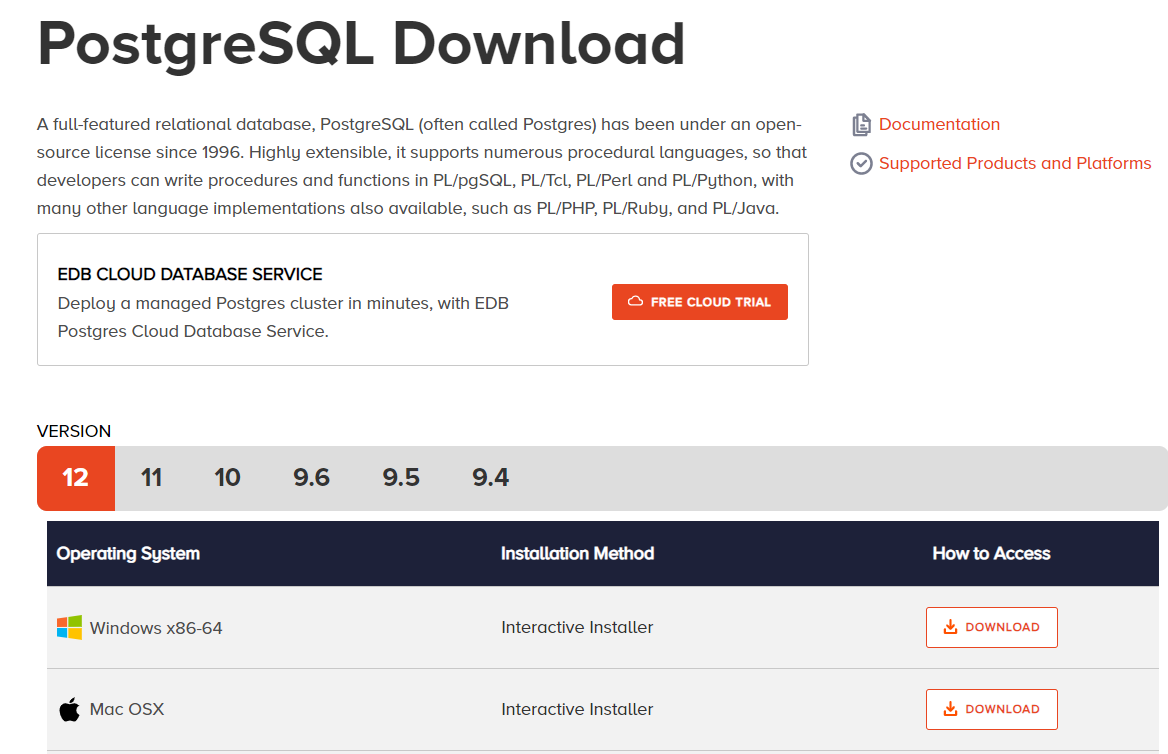
Task: Pick the 9.4 version tab
Action: coord(491,478)
